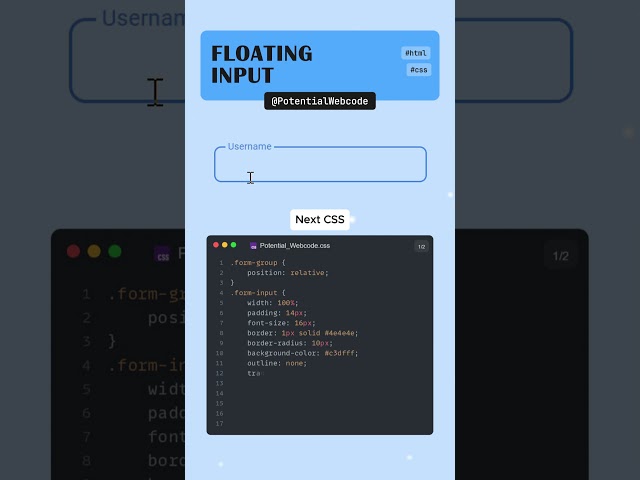Viewport: 640px width, 480px height.
Task: Select the Potential_Webcode.css file tab
Action: click(x=295, y=246)
